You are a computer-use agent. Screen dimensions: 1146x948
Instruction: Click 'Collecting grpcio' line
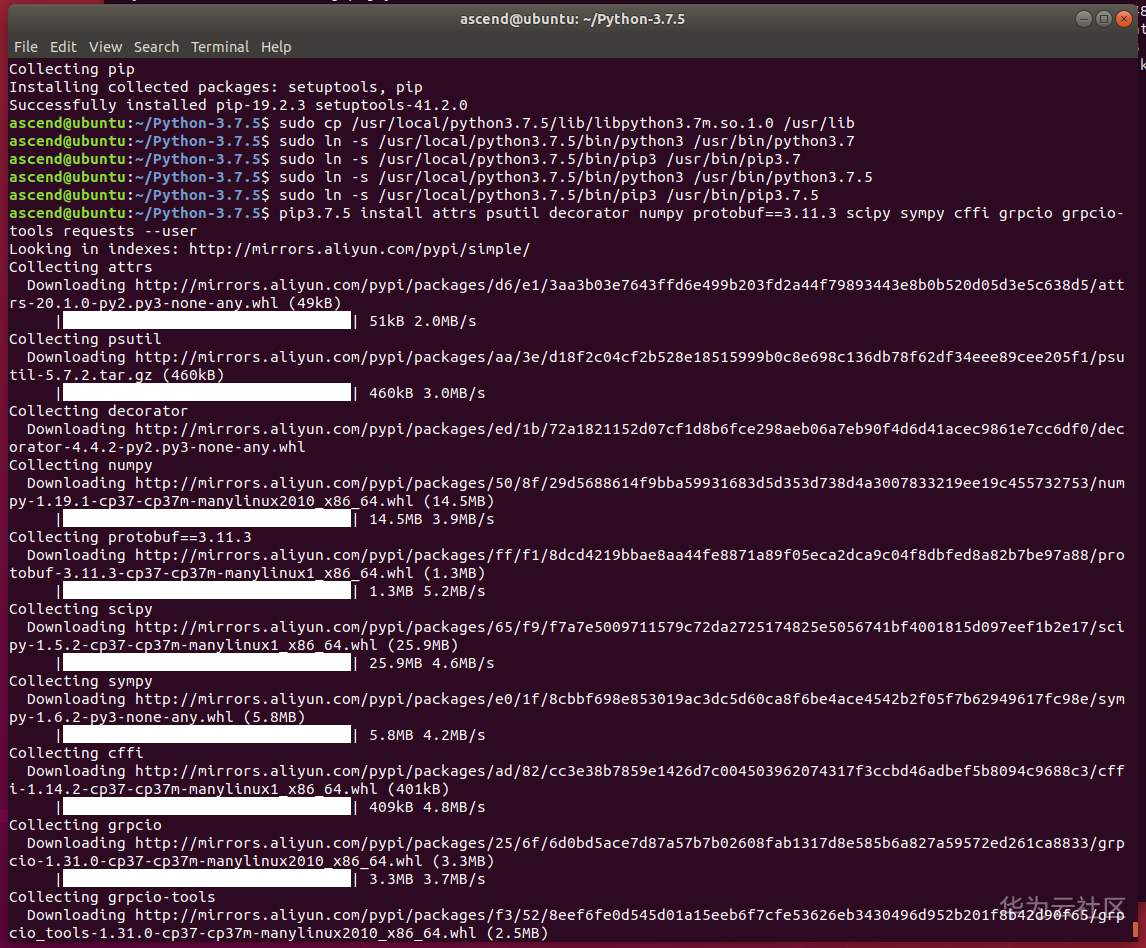pos(85,825)
